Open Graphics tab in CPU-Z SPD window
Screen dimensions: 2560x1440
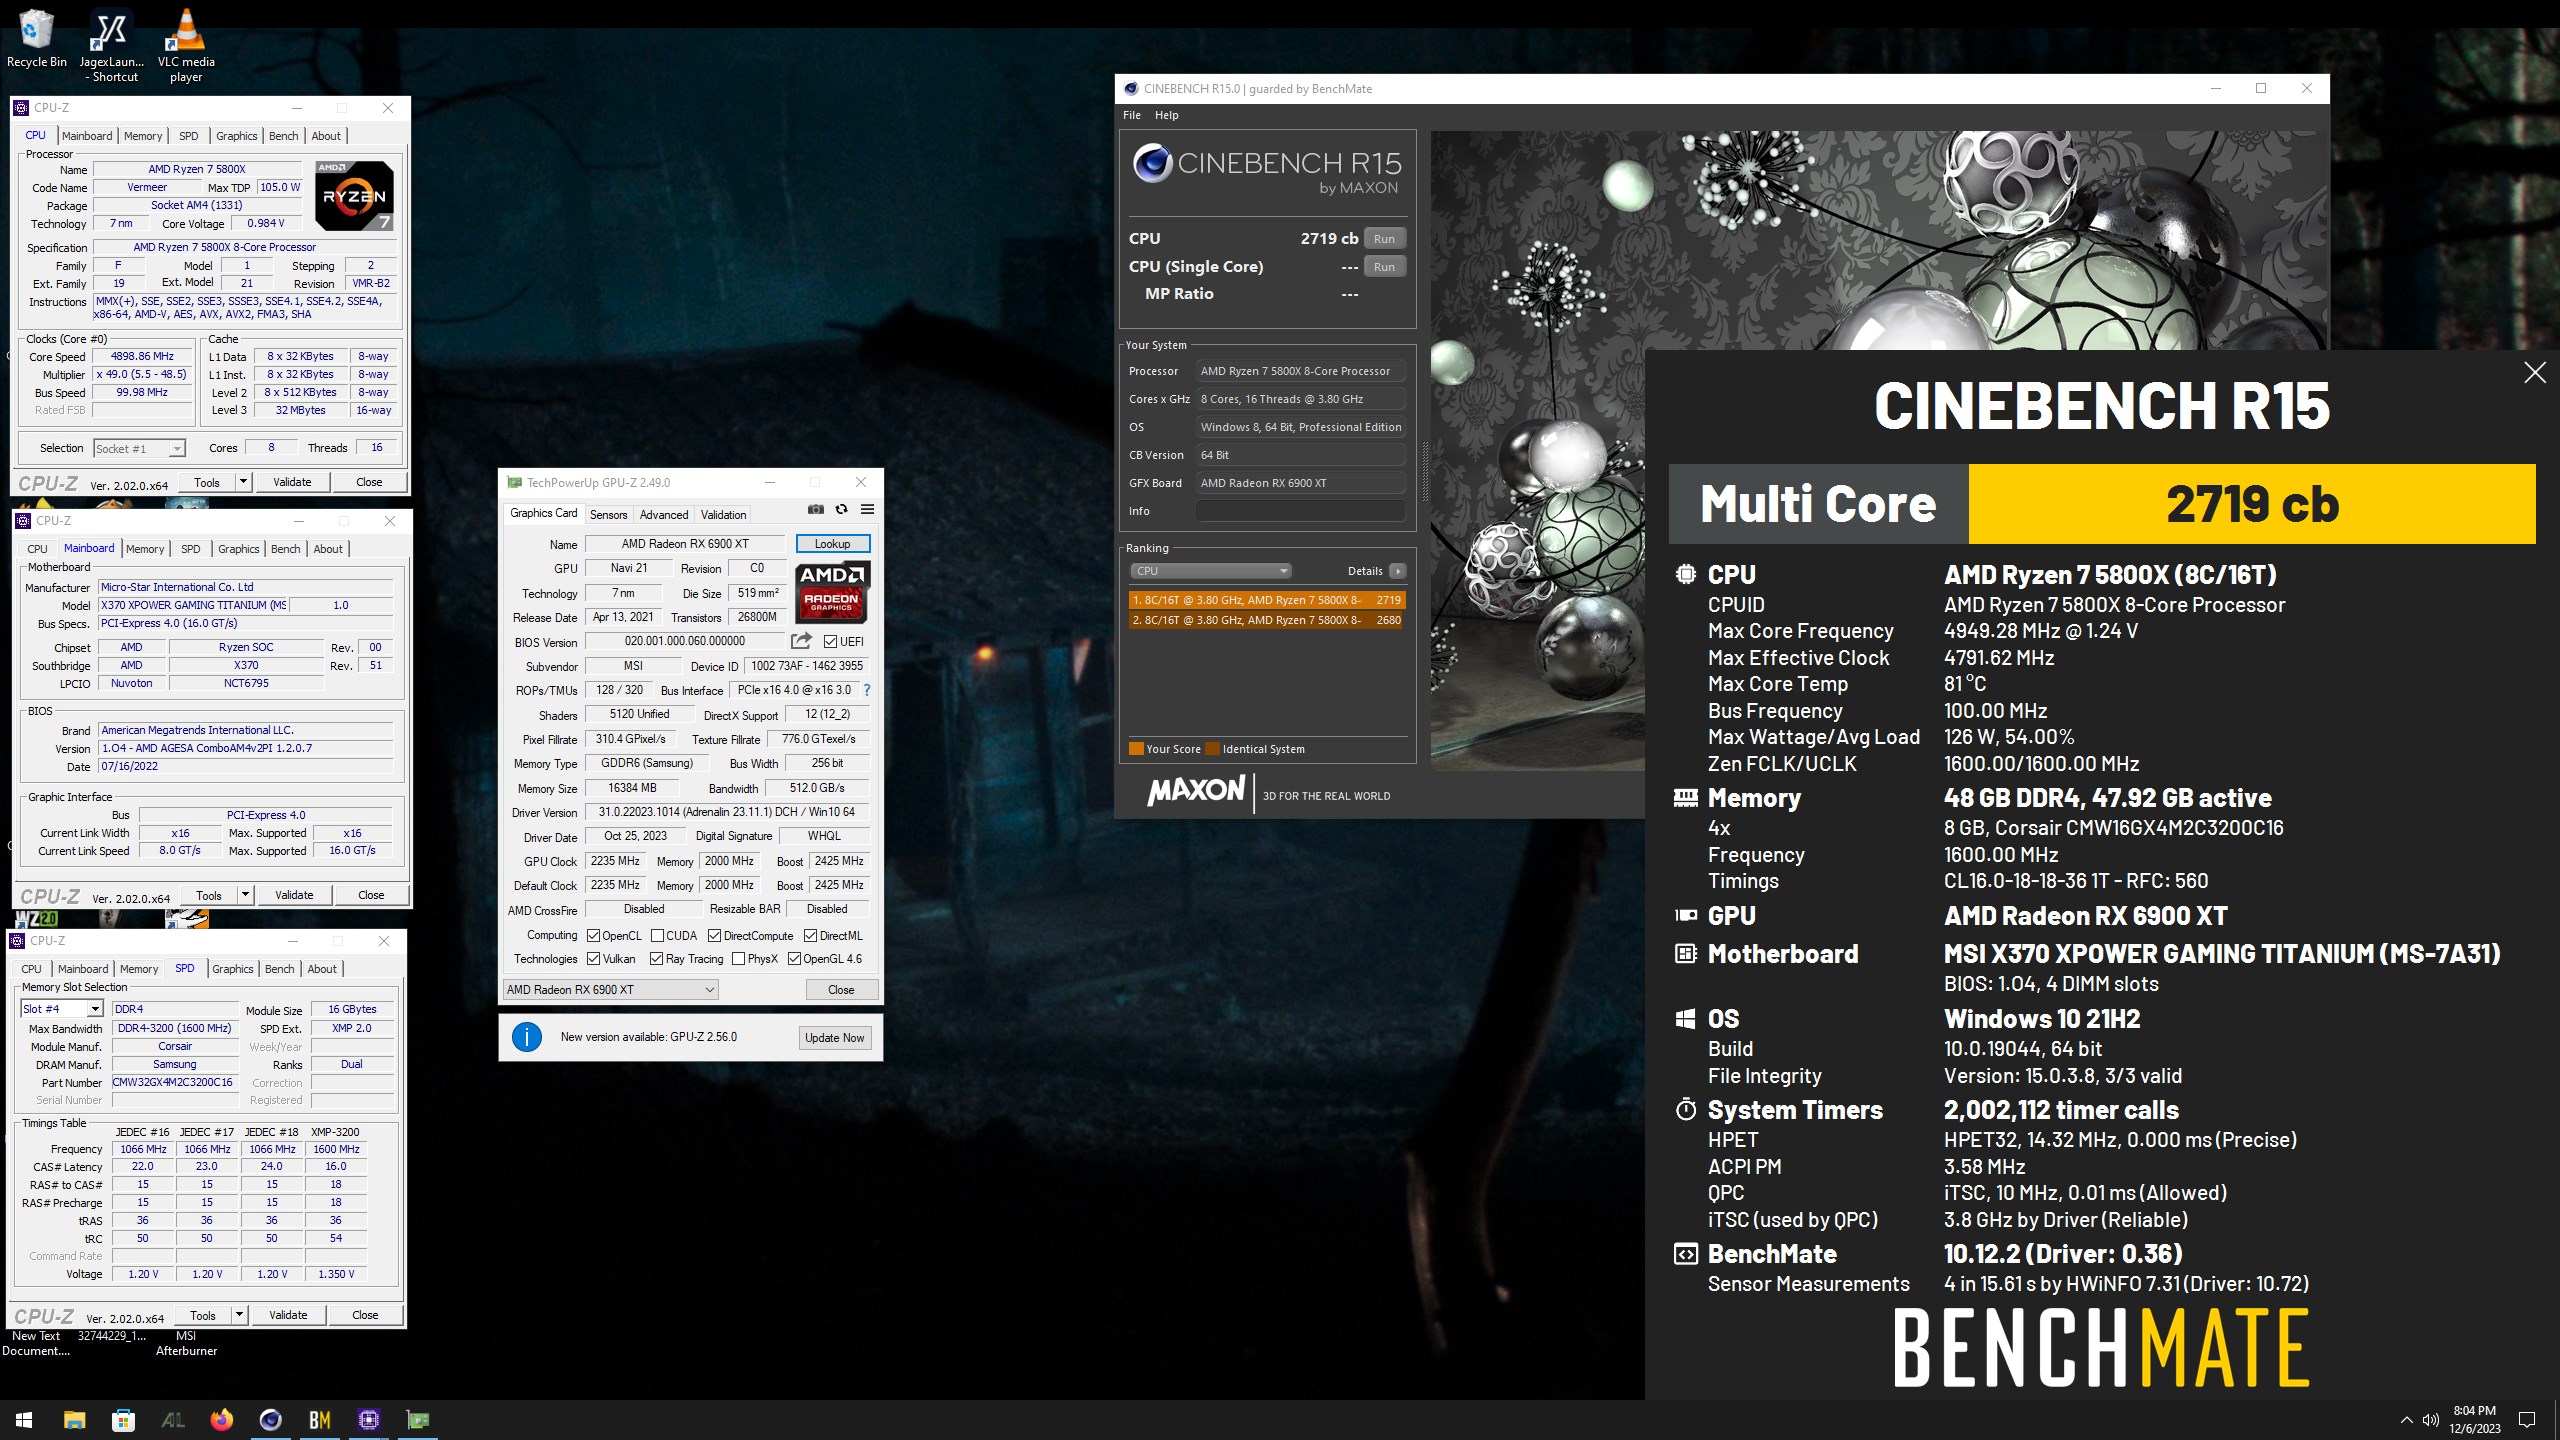pyautogui.click(x=233, y=969)
